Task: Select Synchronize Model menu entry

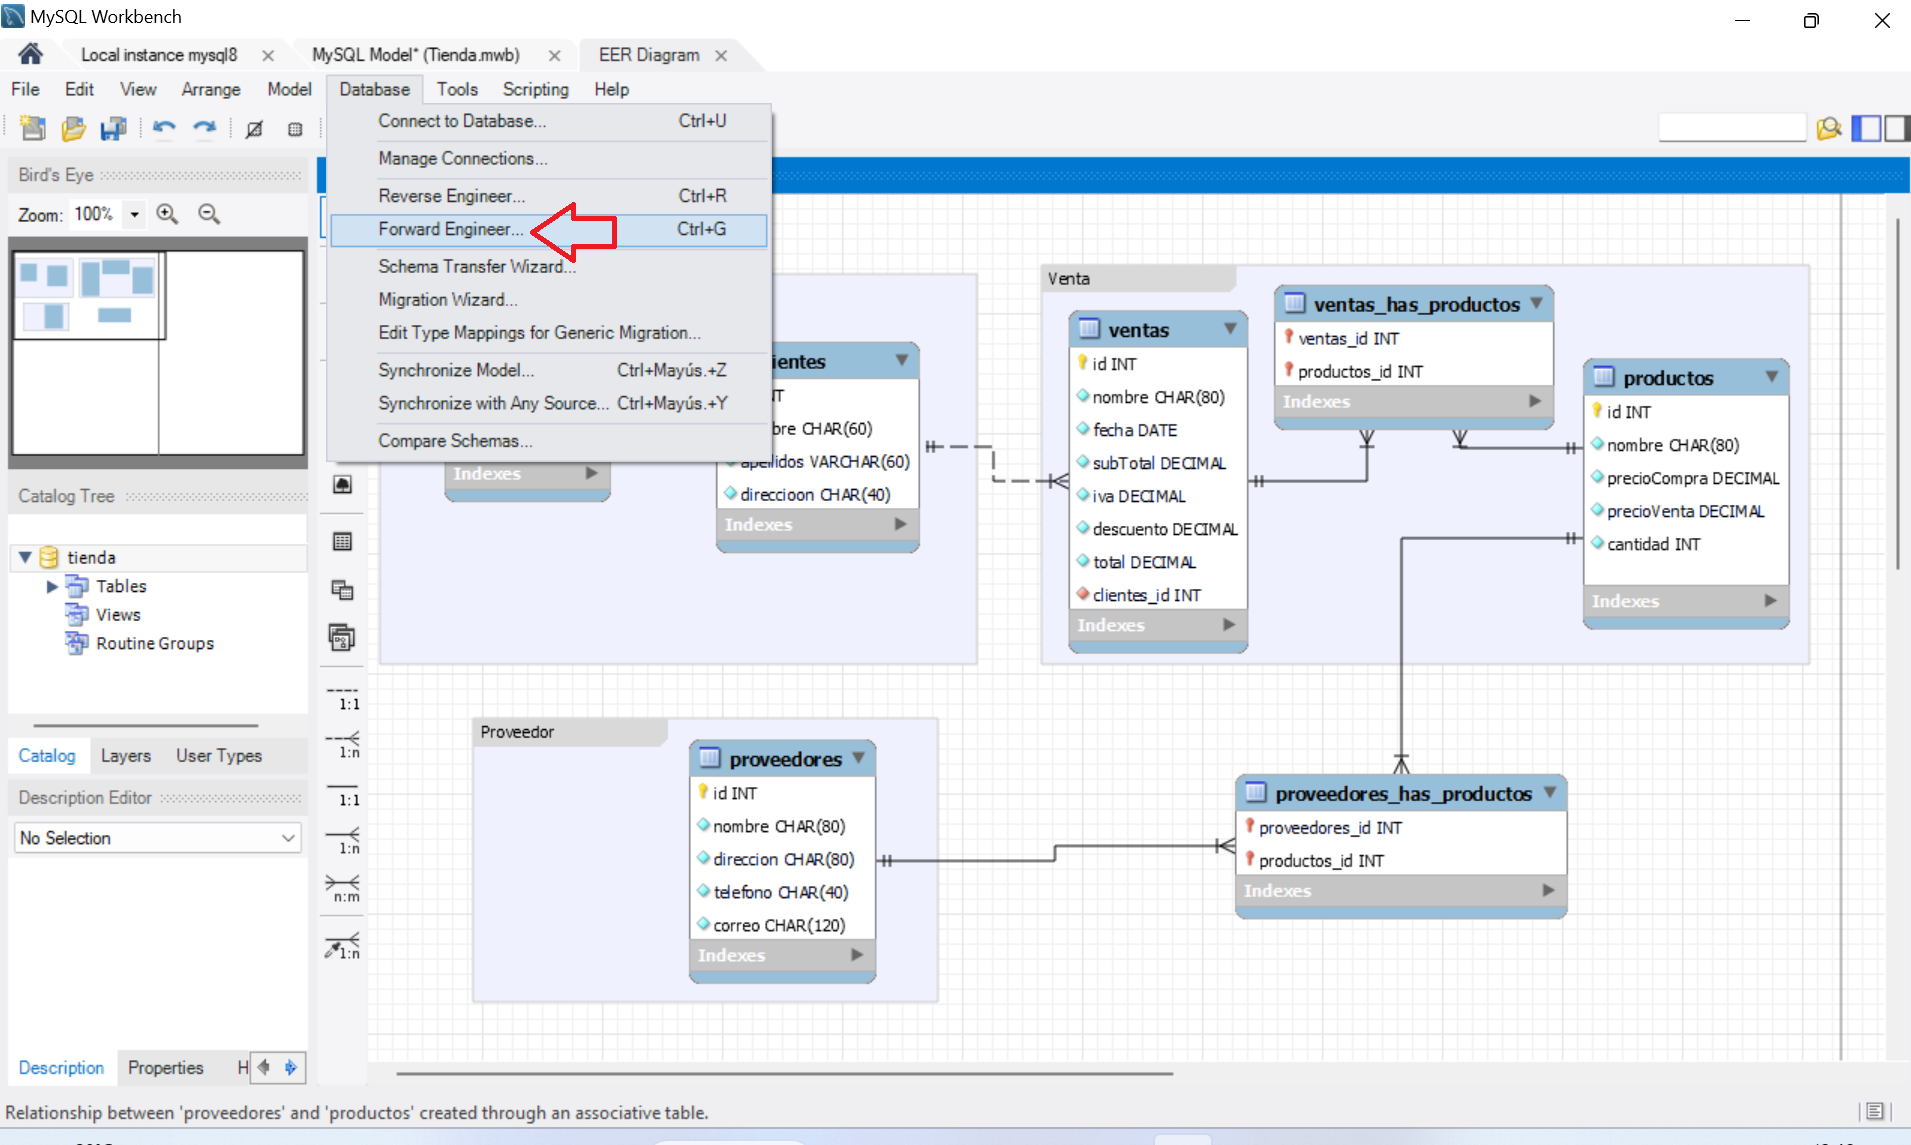Action: [x=548, y=370]
